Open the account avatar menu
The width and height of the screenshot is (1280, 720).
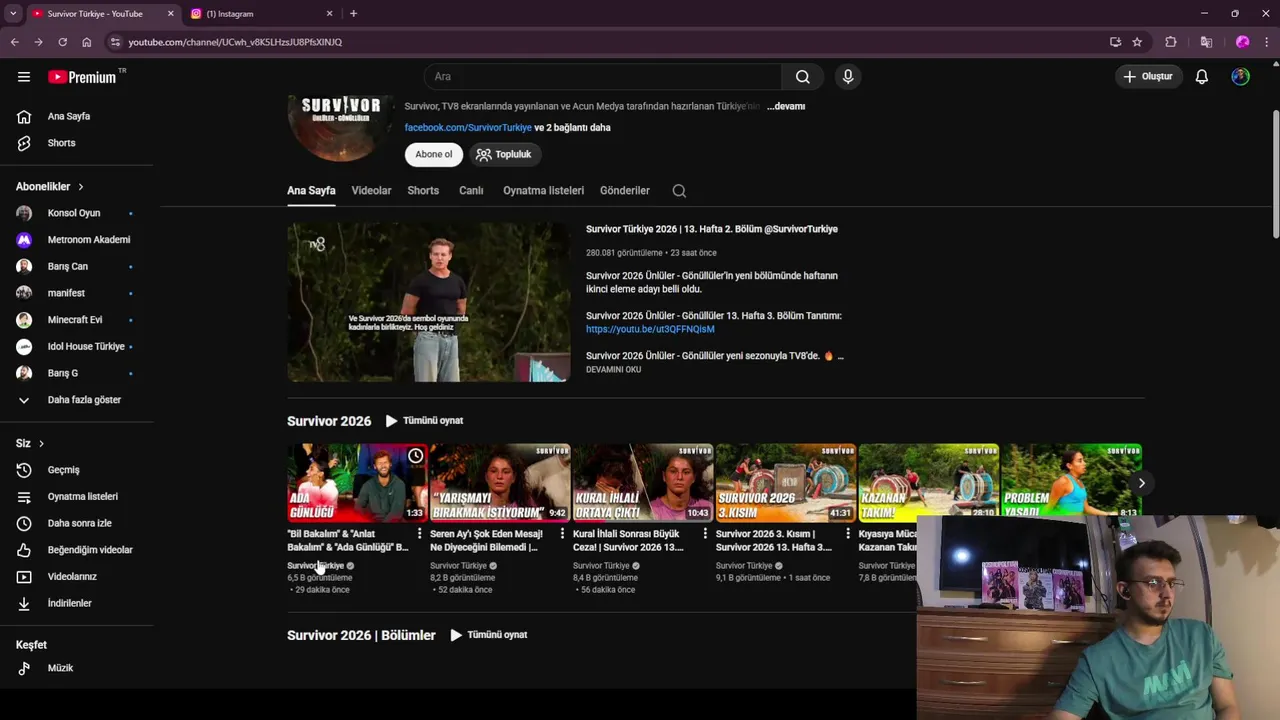(x=1241, y=76)
